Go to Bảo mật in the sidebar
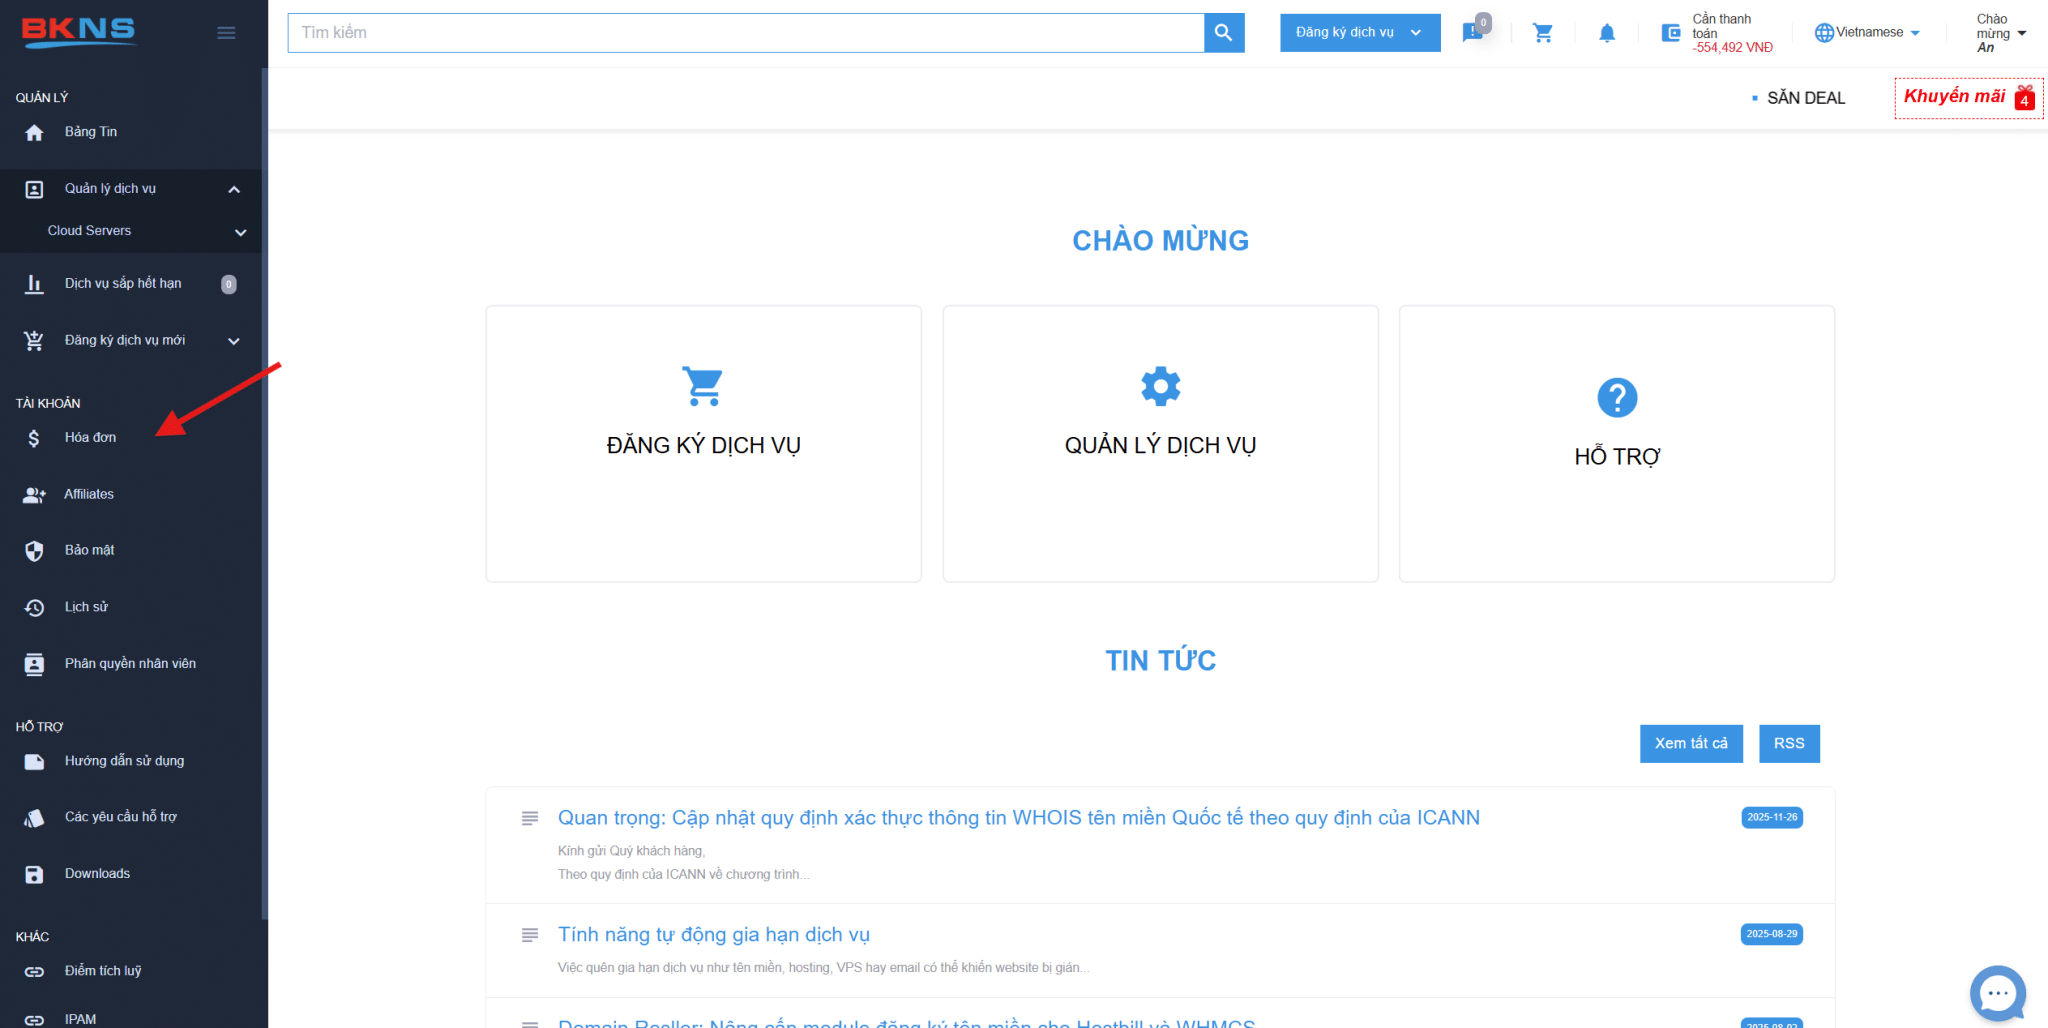Viewport: 2048px width, 1028px height. coord(89,551)
